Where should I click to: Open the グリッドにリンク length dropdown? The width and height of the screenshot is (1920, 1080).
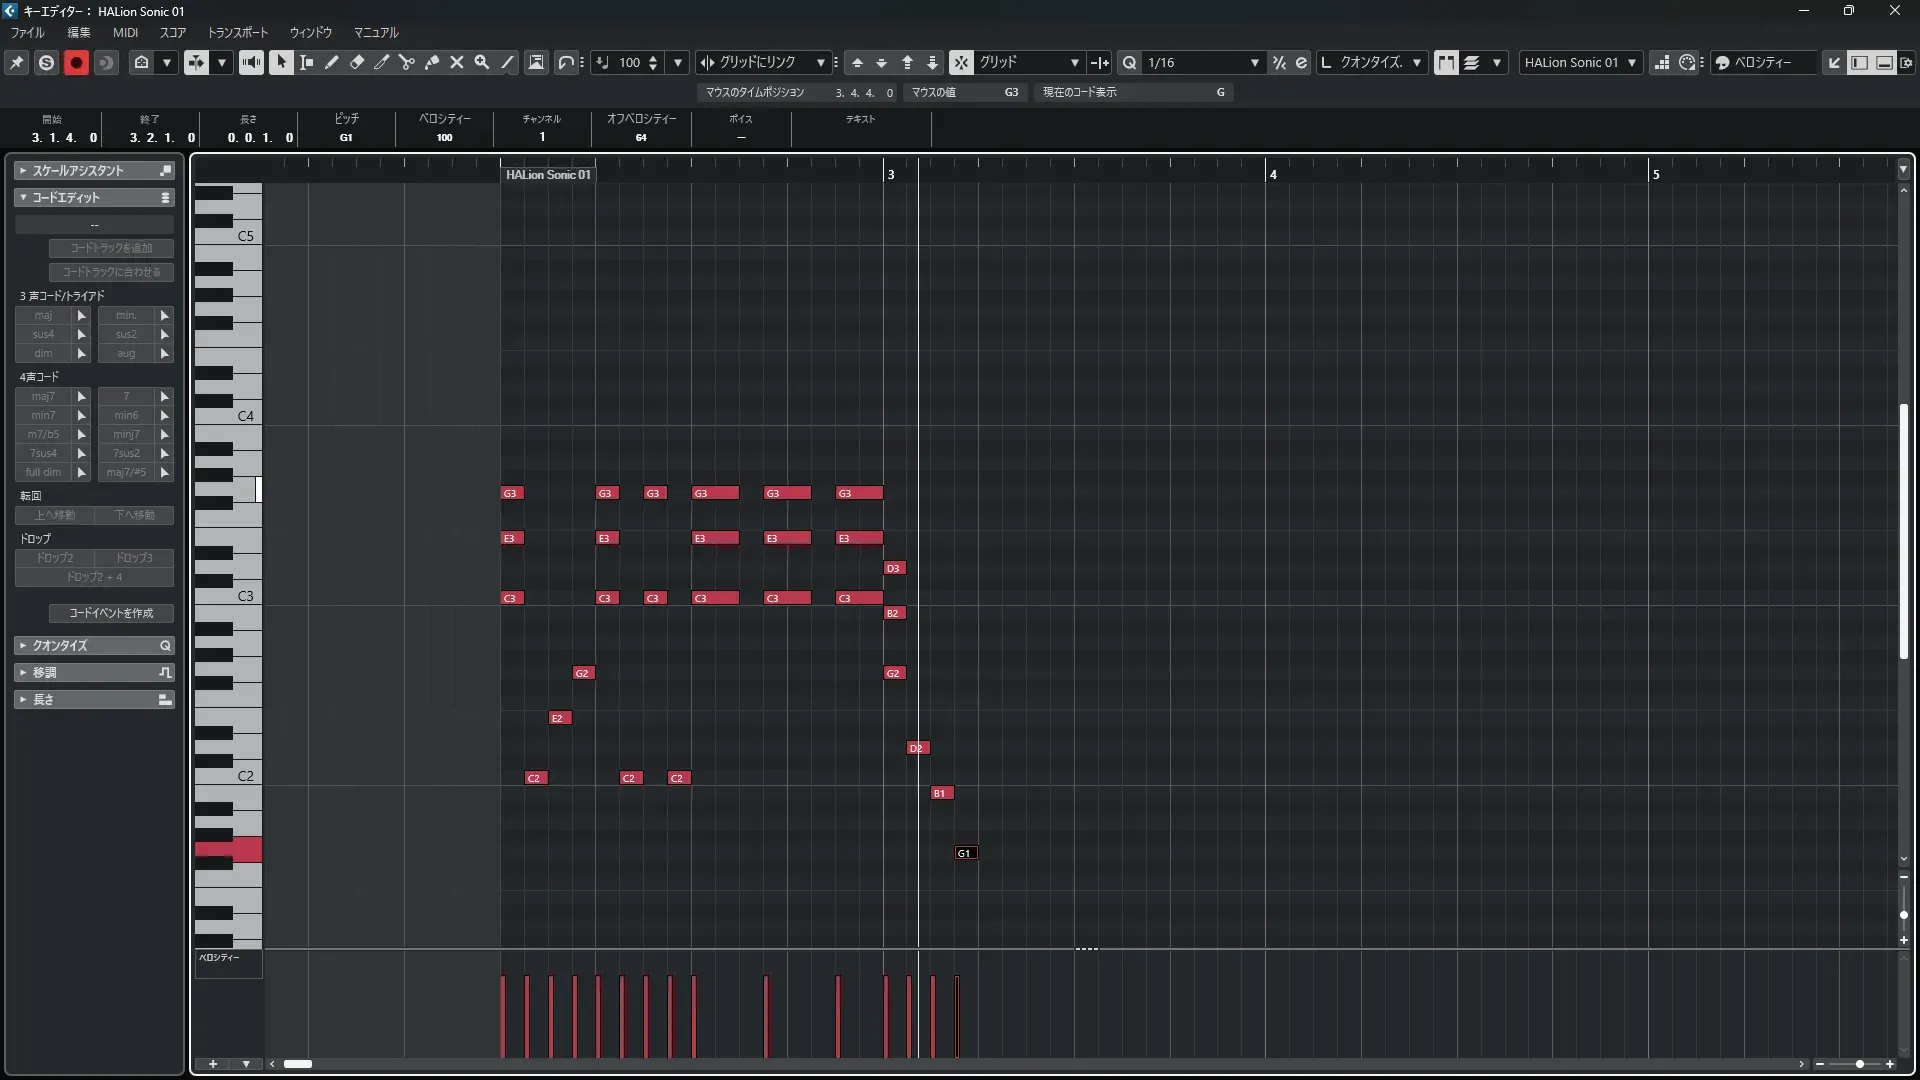[820, 62]
